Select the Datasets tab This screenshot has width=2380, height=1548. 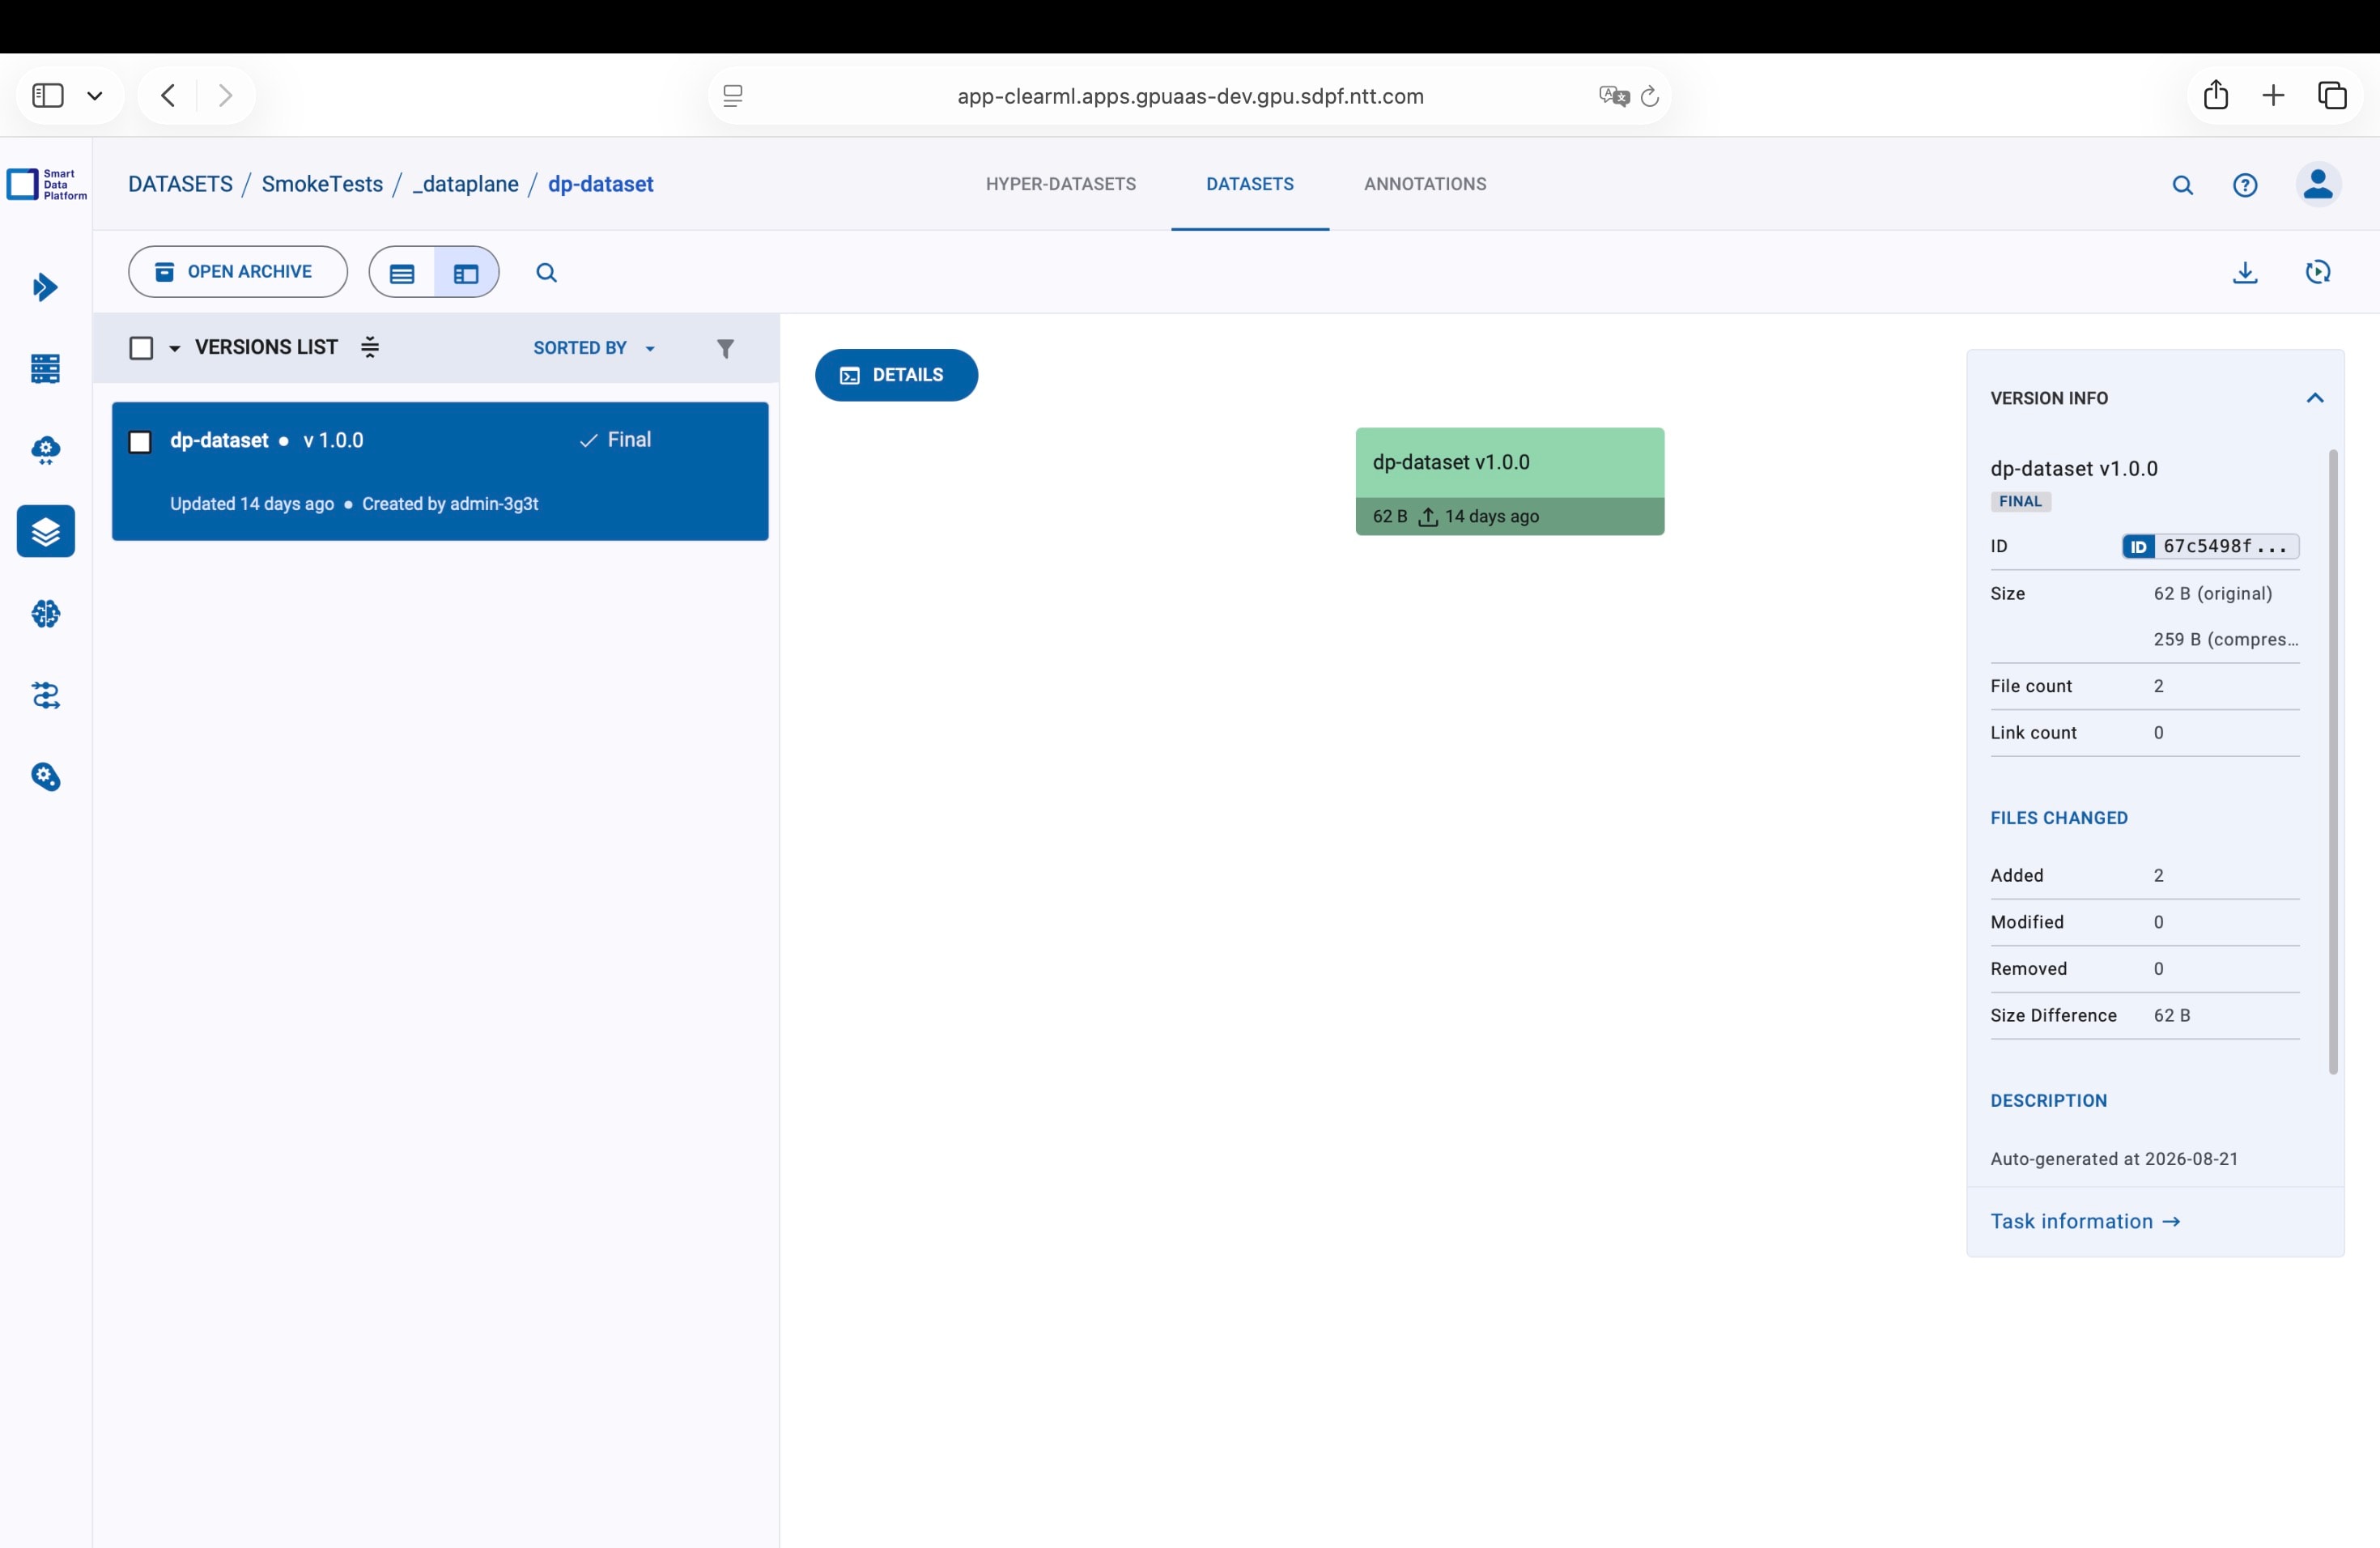click(1250, 184)
